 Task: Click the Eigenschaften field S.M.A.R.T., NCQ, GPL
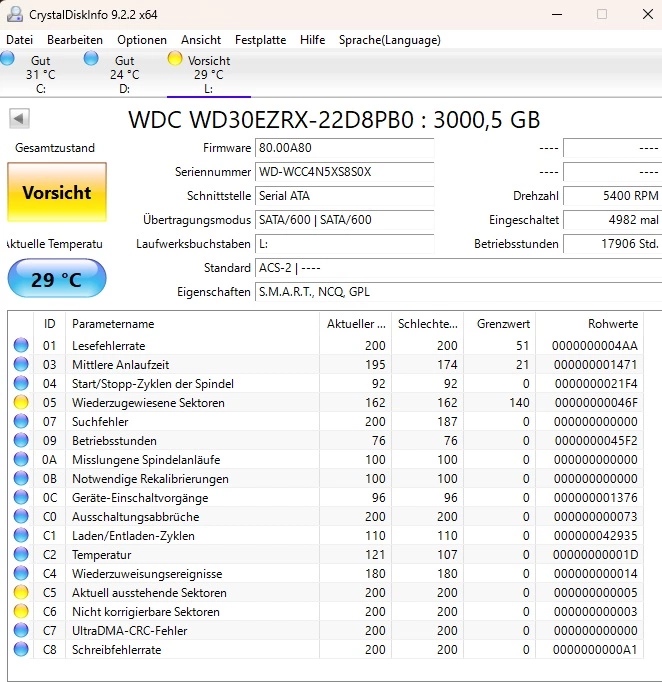[458, 292]
